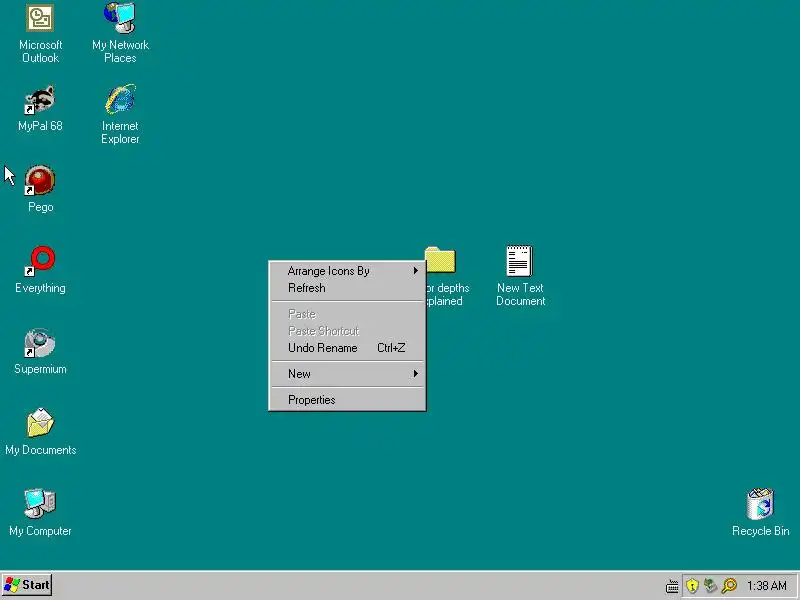The height and width of the screenshot is (600, 800).
Task: Select the yellow folder behind the menu
Action: [x=440, y=260]
